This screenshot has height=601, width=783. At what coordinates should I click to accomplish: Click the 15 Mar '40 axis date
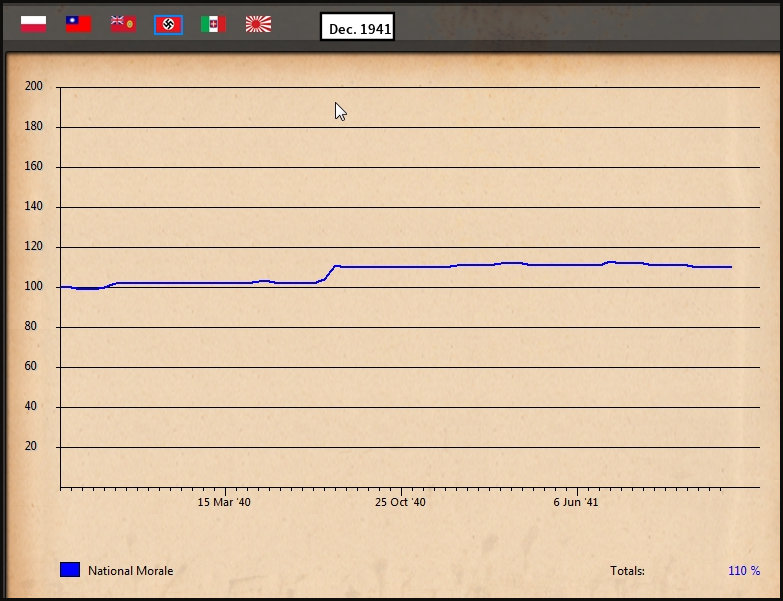(224, 502)
